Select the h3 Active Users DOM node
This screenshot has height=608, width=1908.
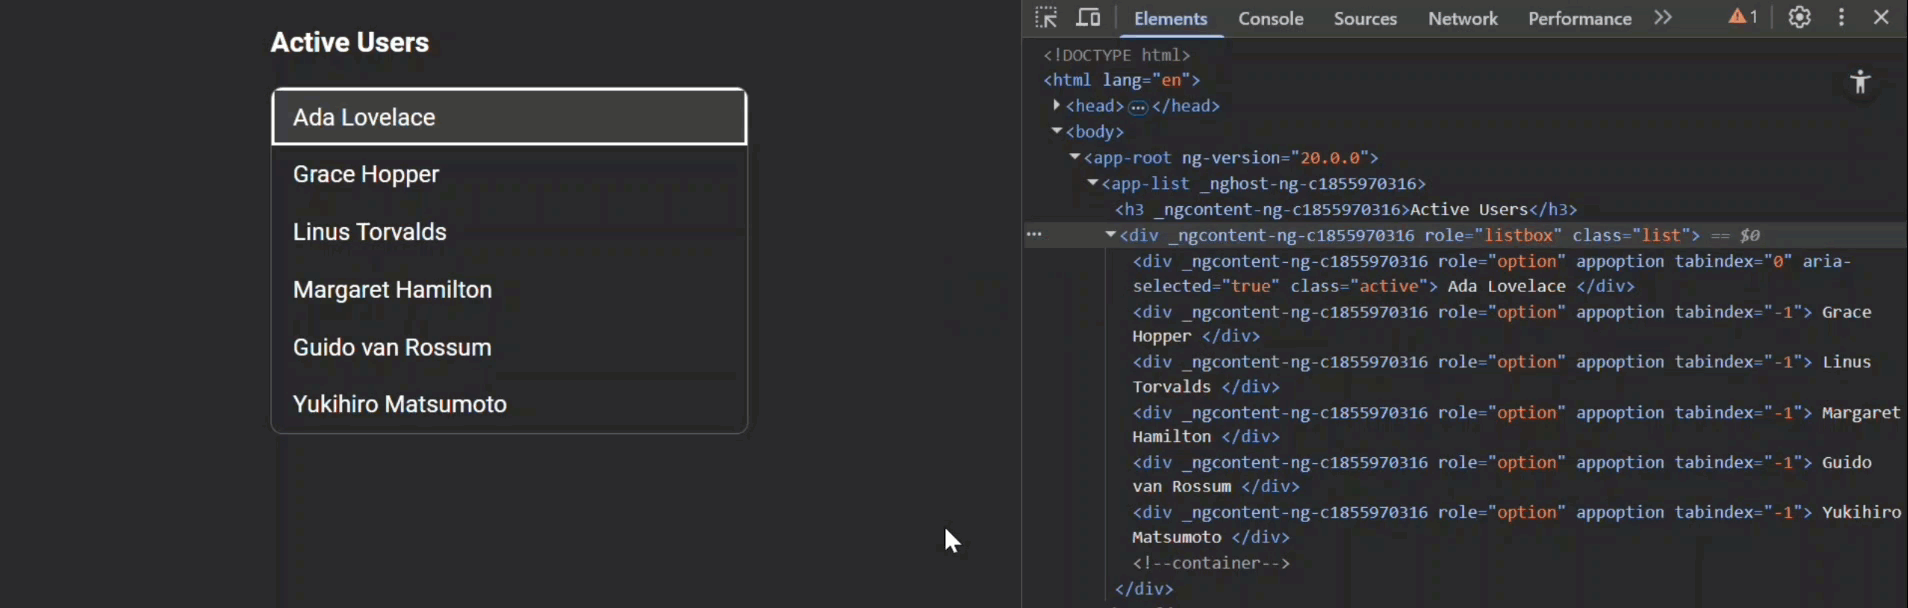pos(1346,209)
